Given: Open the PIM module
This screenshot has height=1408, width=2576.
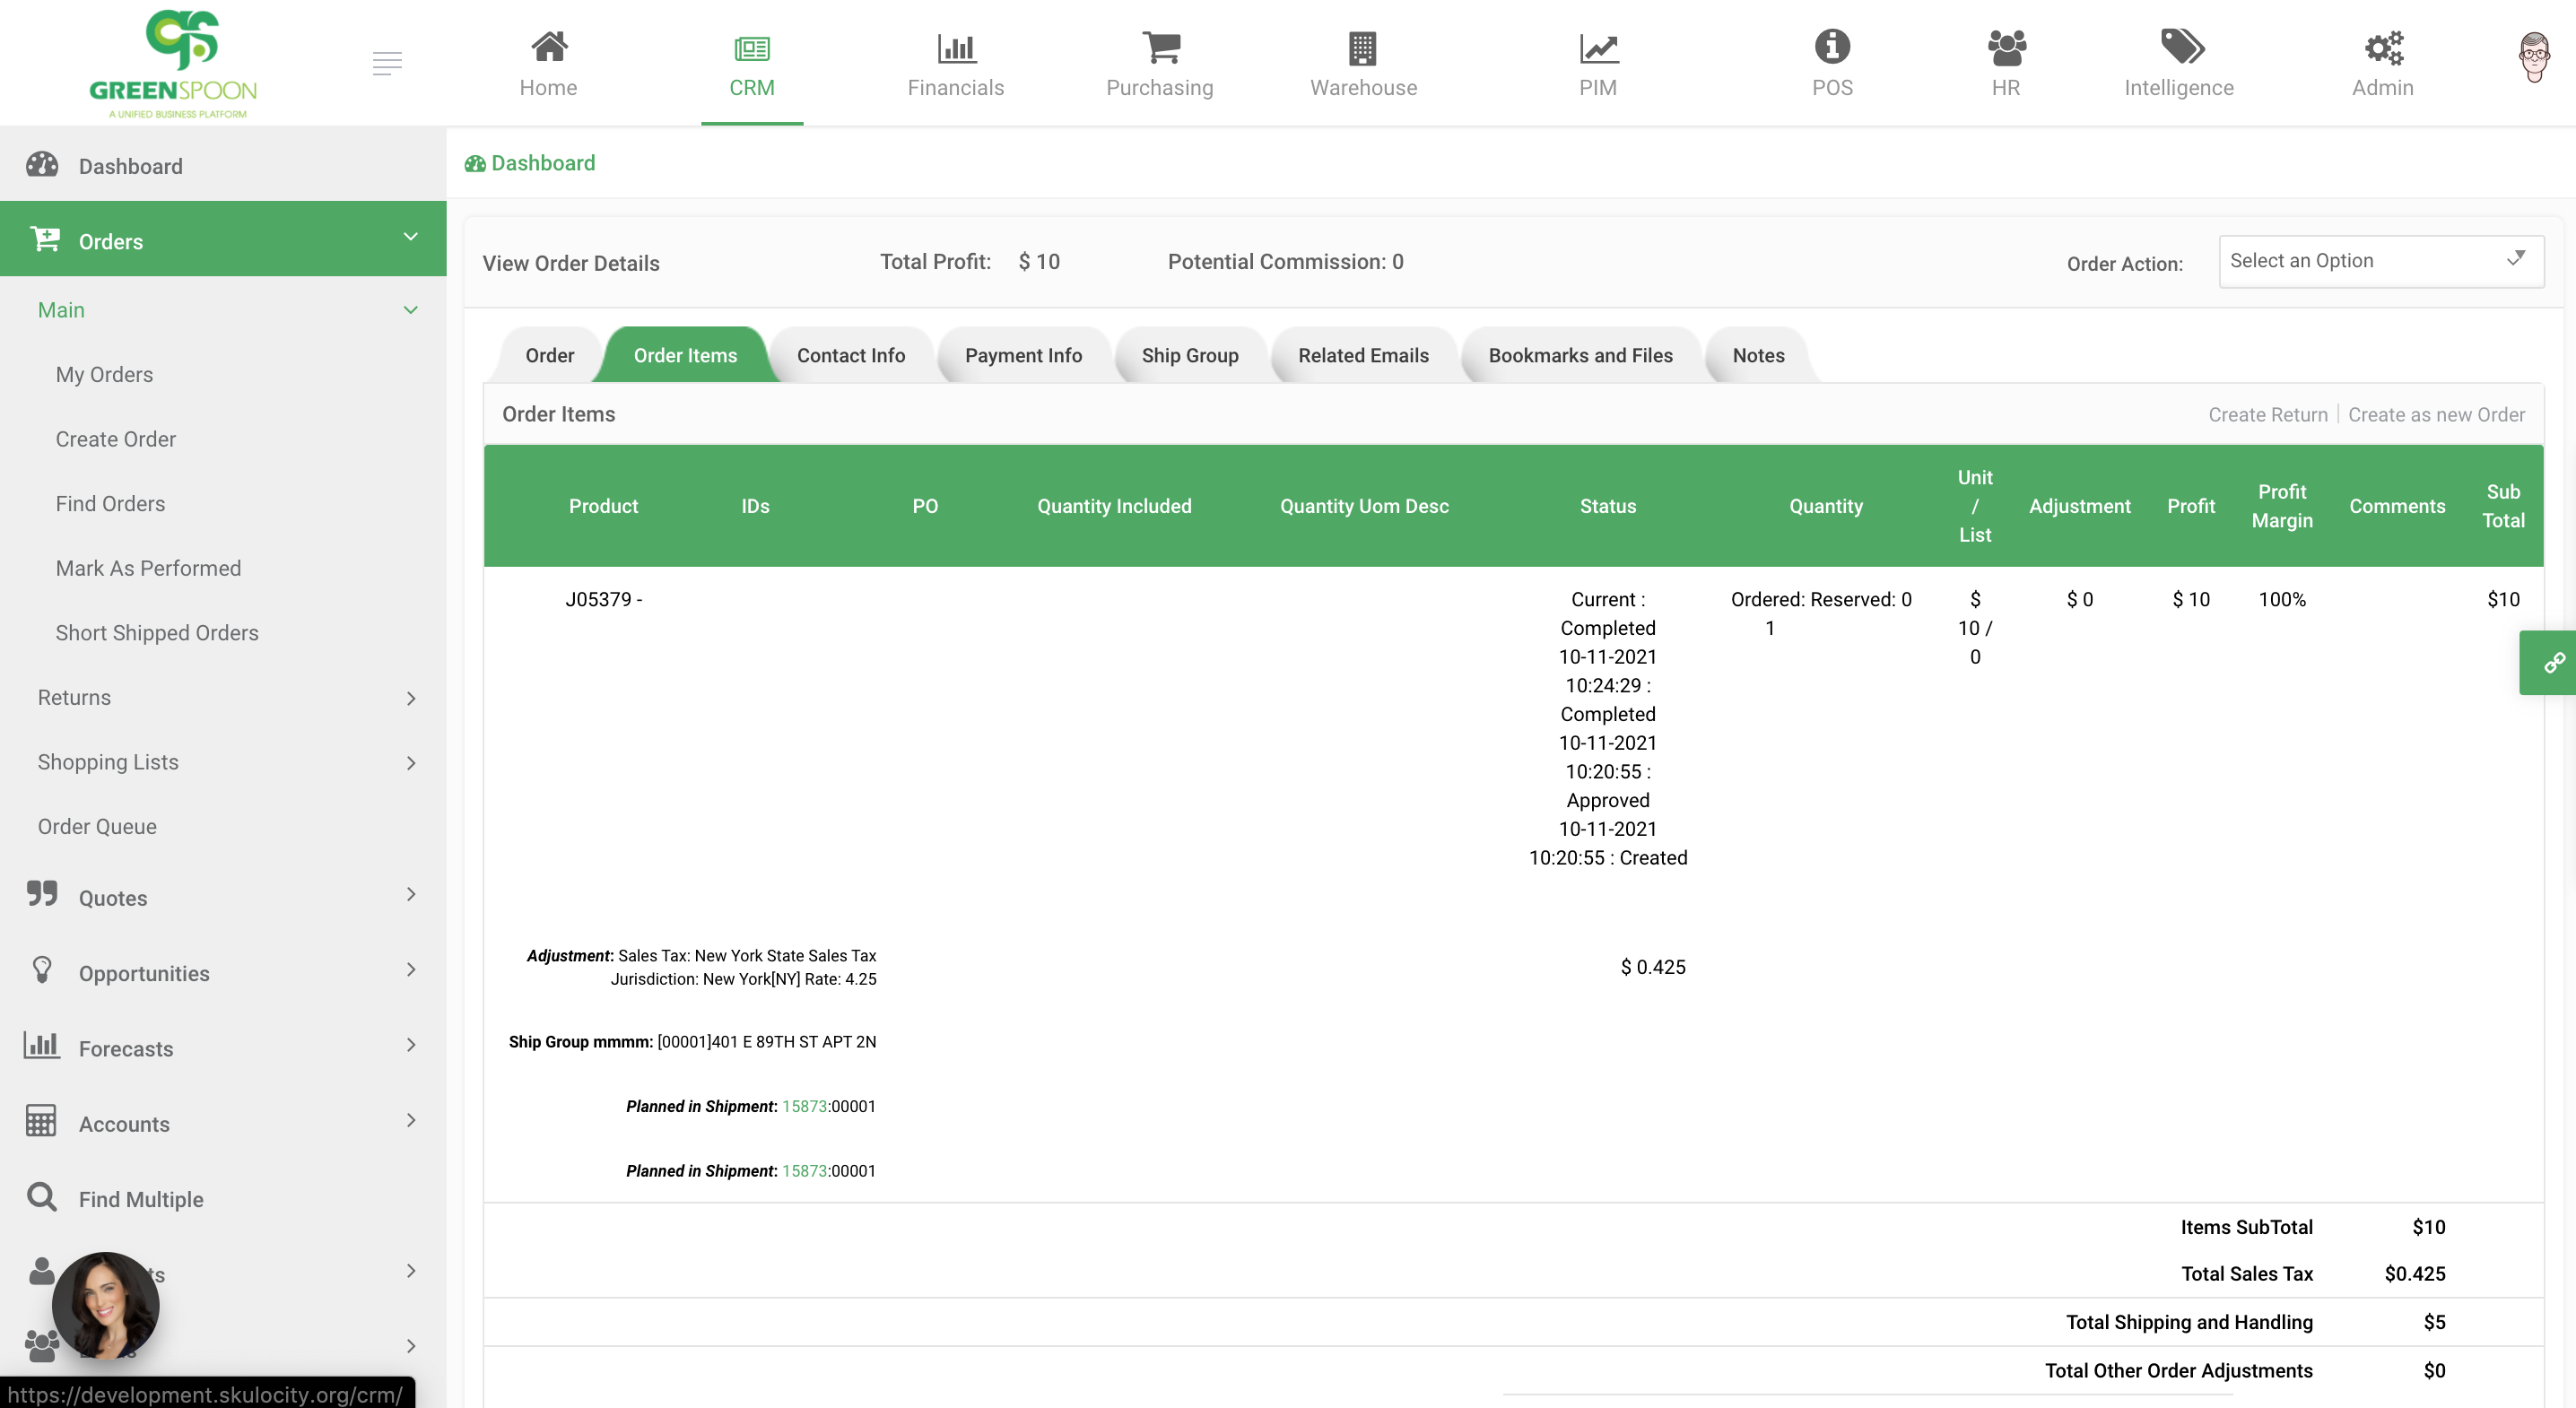Looking at the screenshot, I should click(1596, 64).
